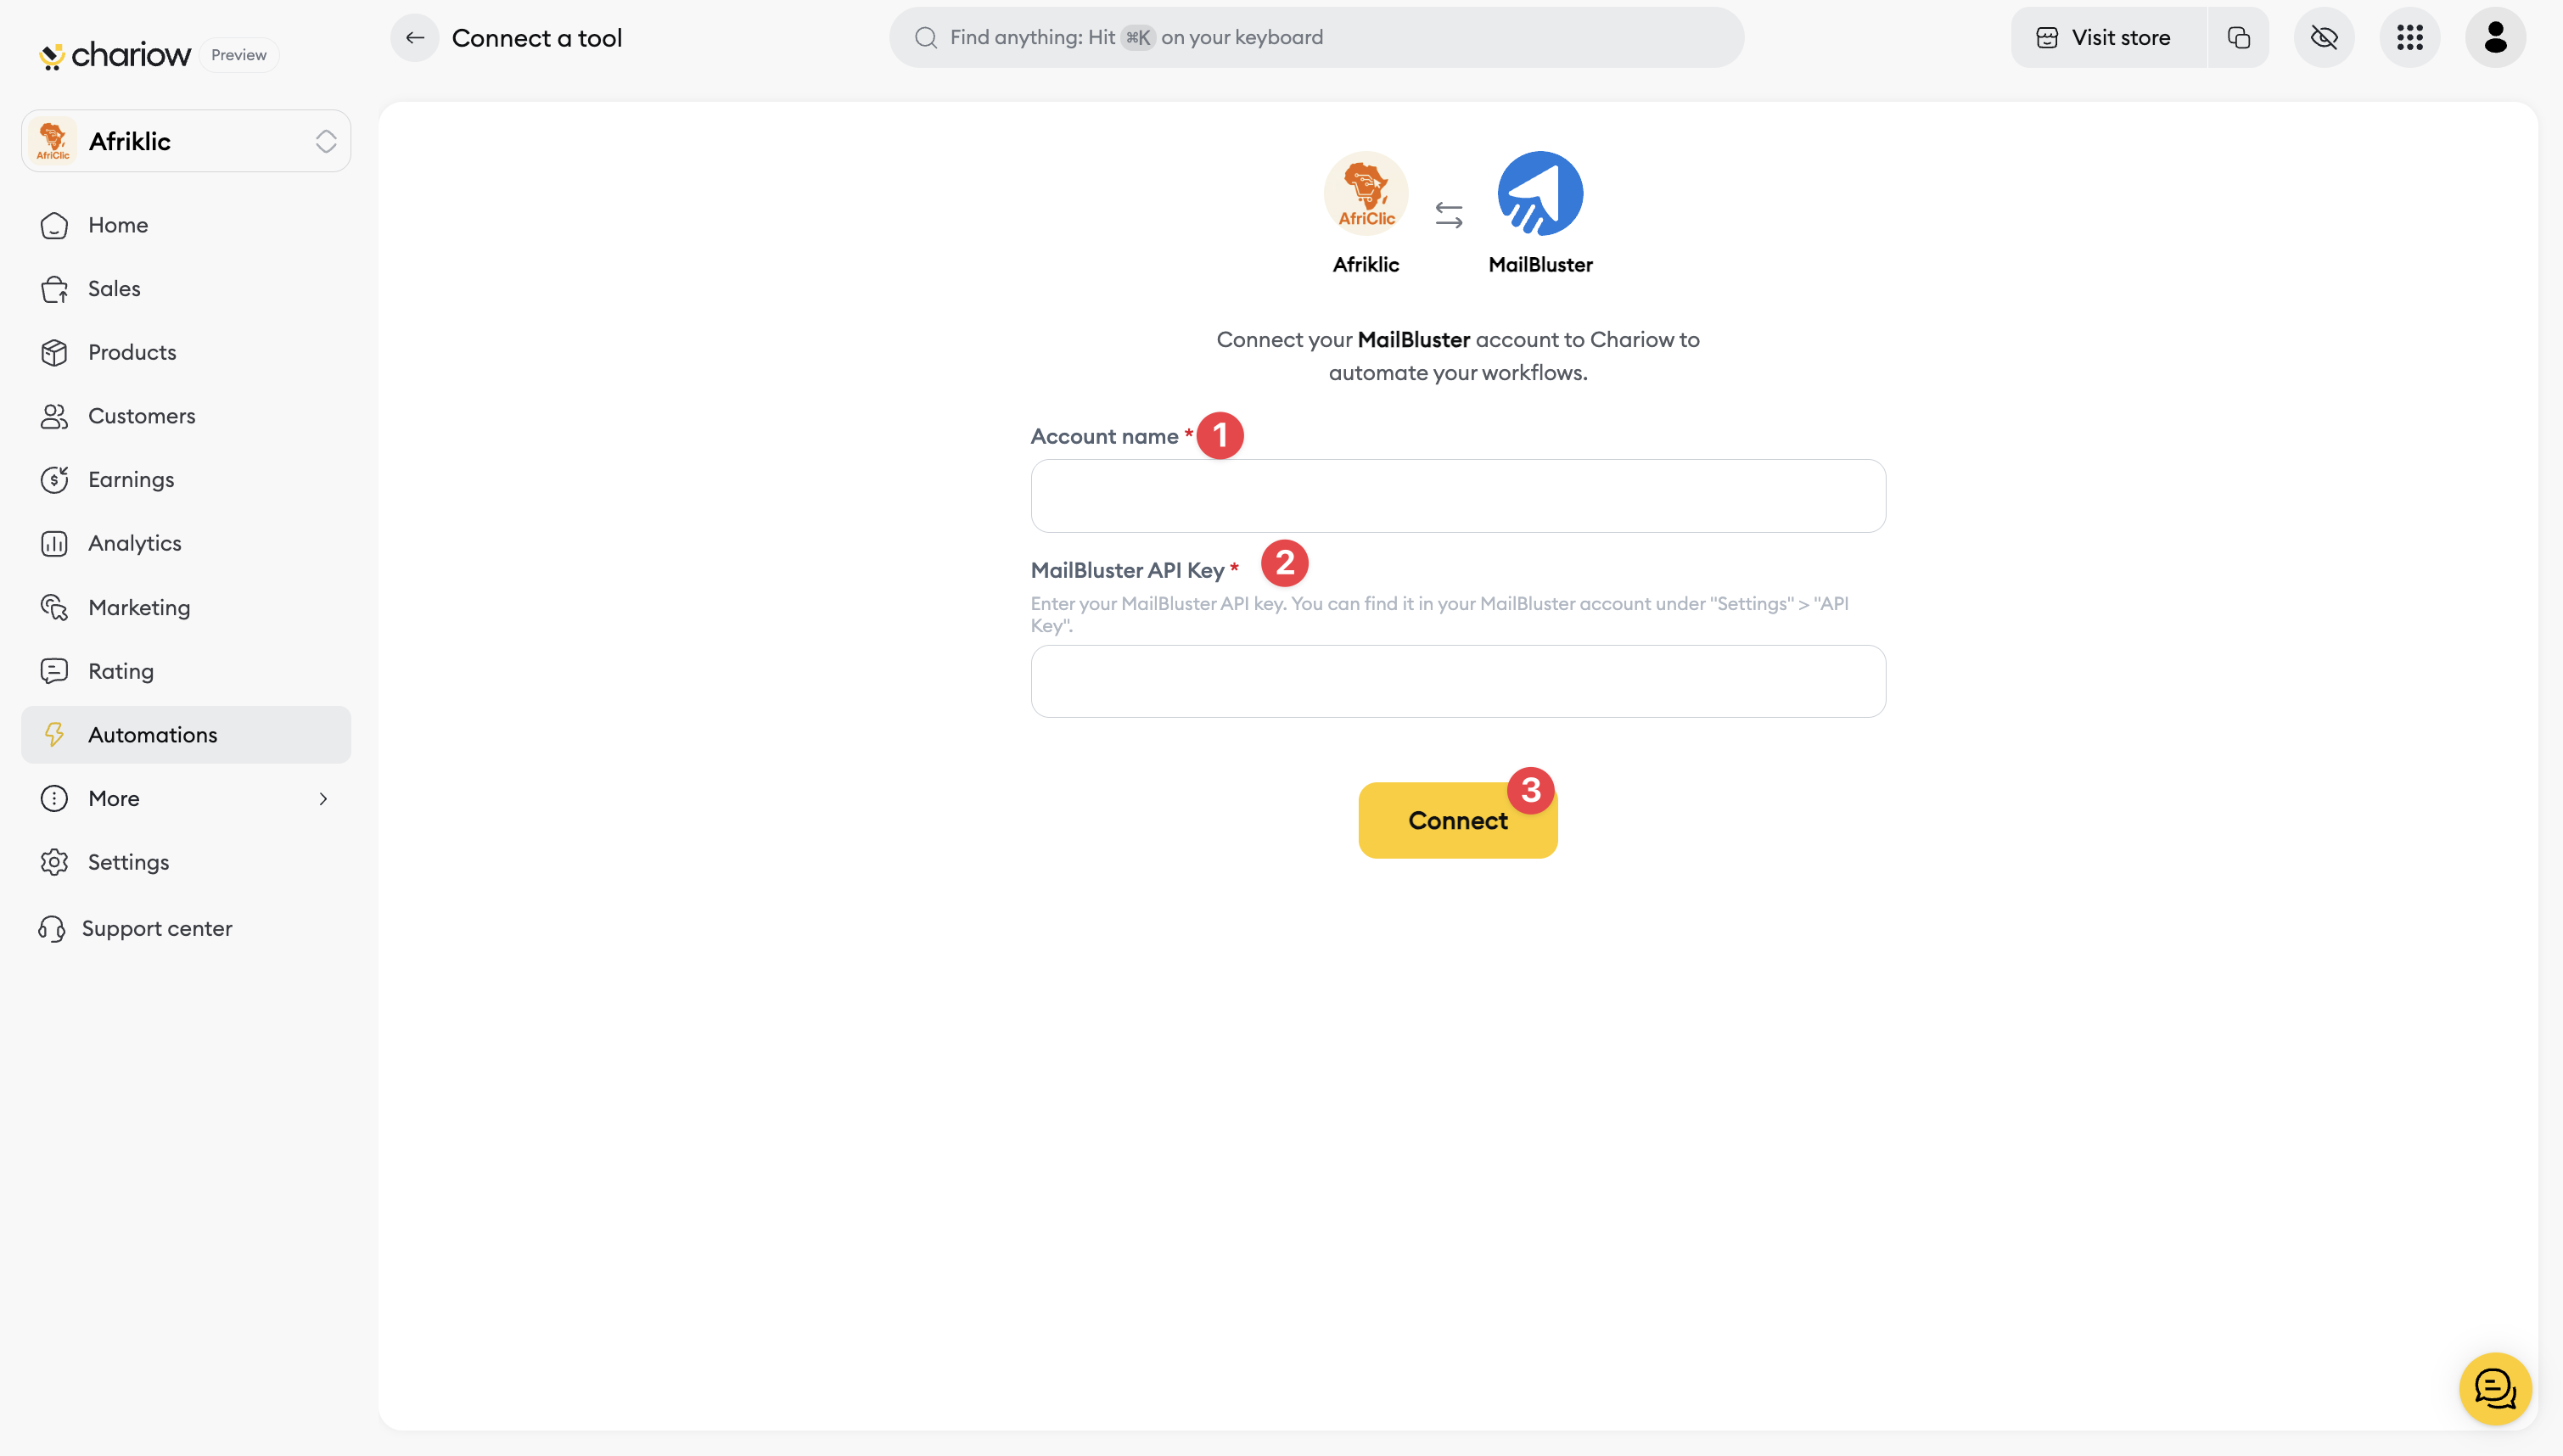
Task: Click the Afriklic store logo
Action: pos(1366,194)
